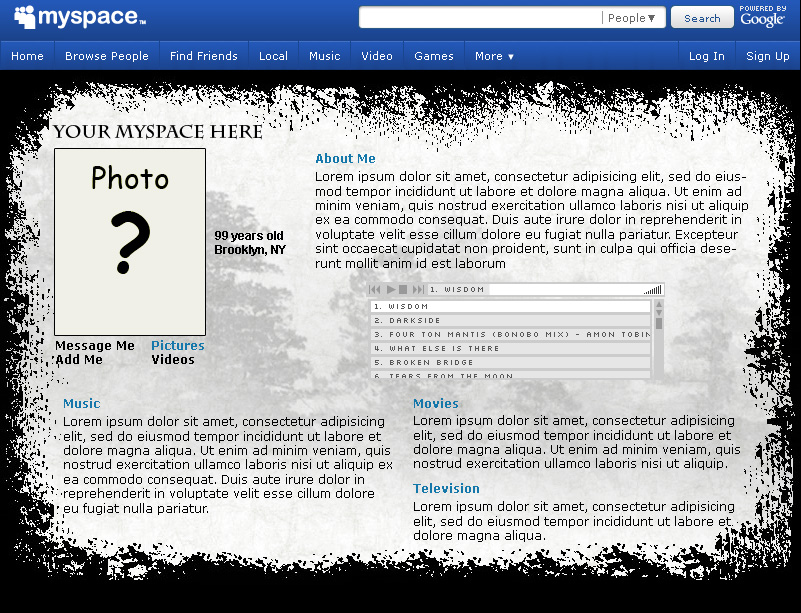This screenshot has height=613, width=801.
Task: Click the Add Me link
Action: pos(79,360)
